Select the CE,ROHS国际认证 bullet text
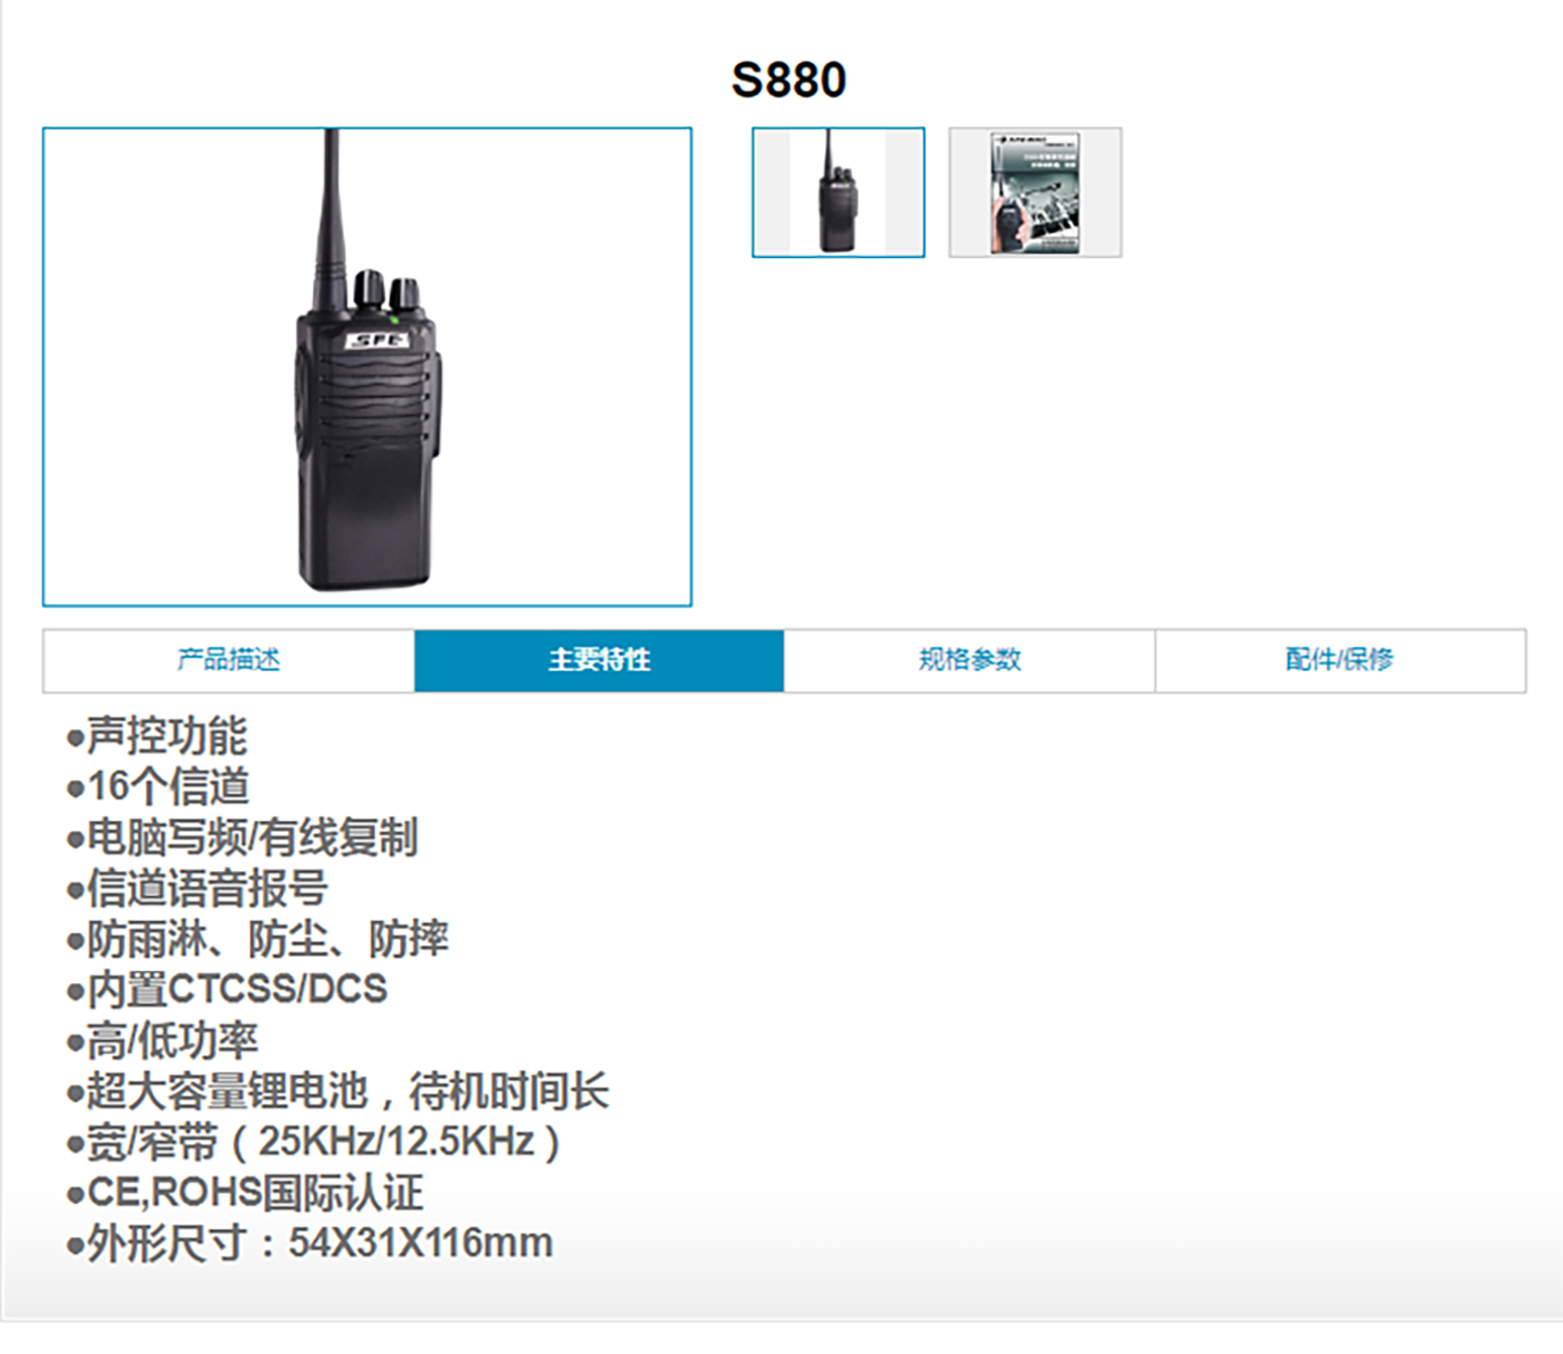Screen dimensions: 1563x1354 [245, 1193]
